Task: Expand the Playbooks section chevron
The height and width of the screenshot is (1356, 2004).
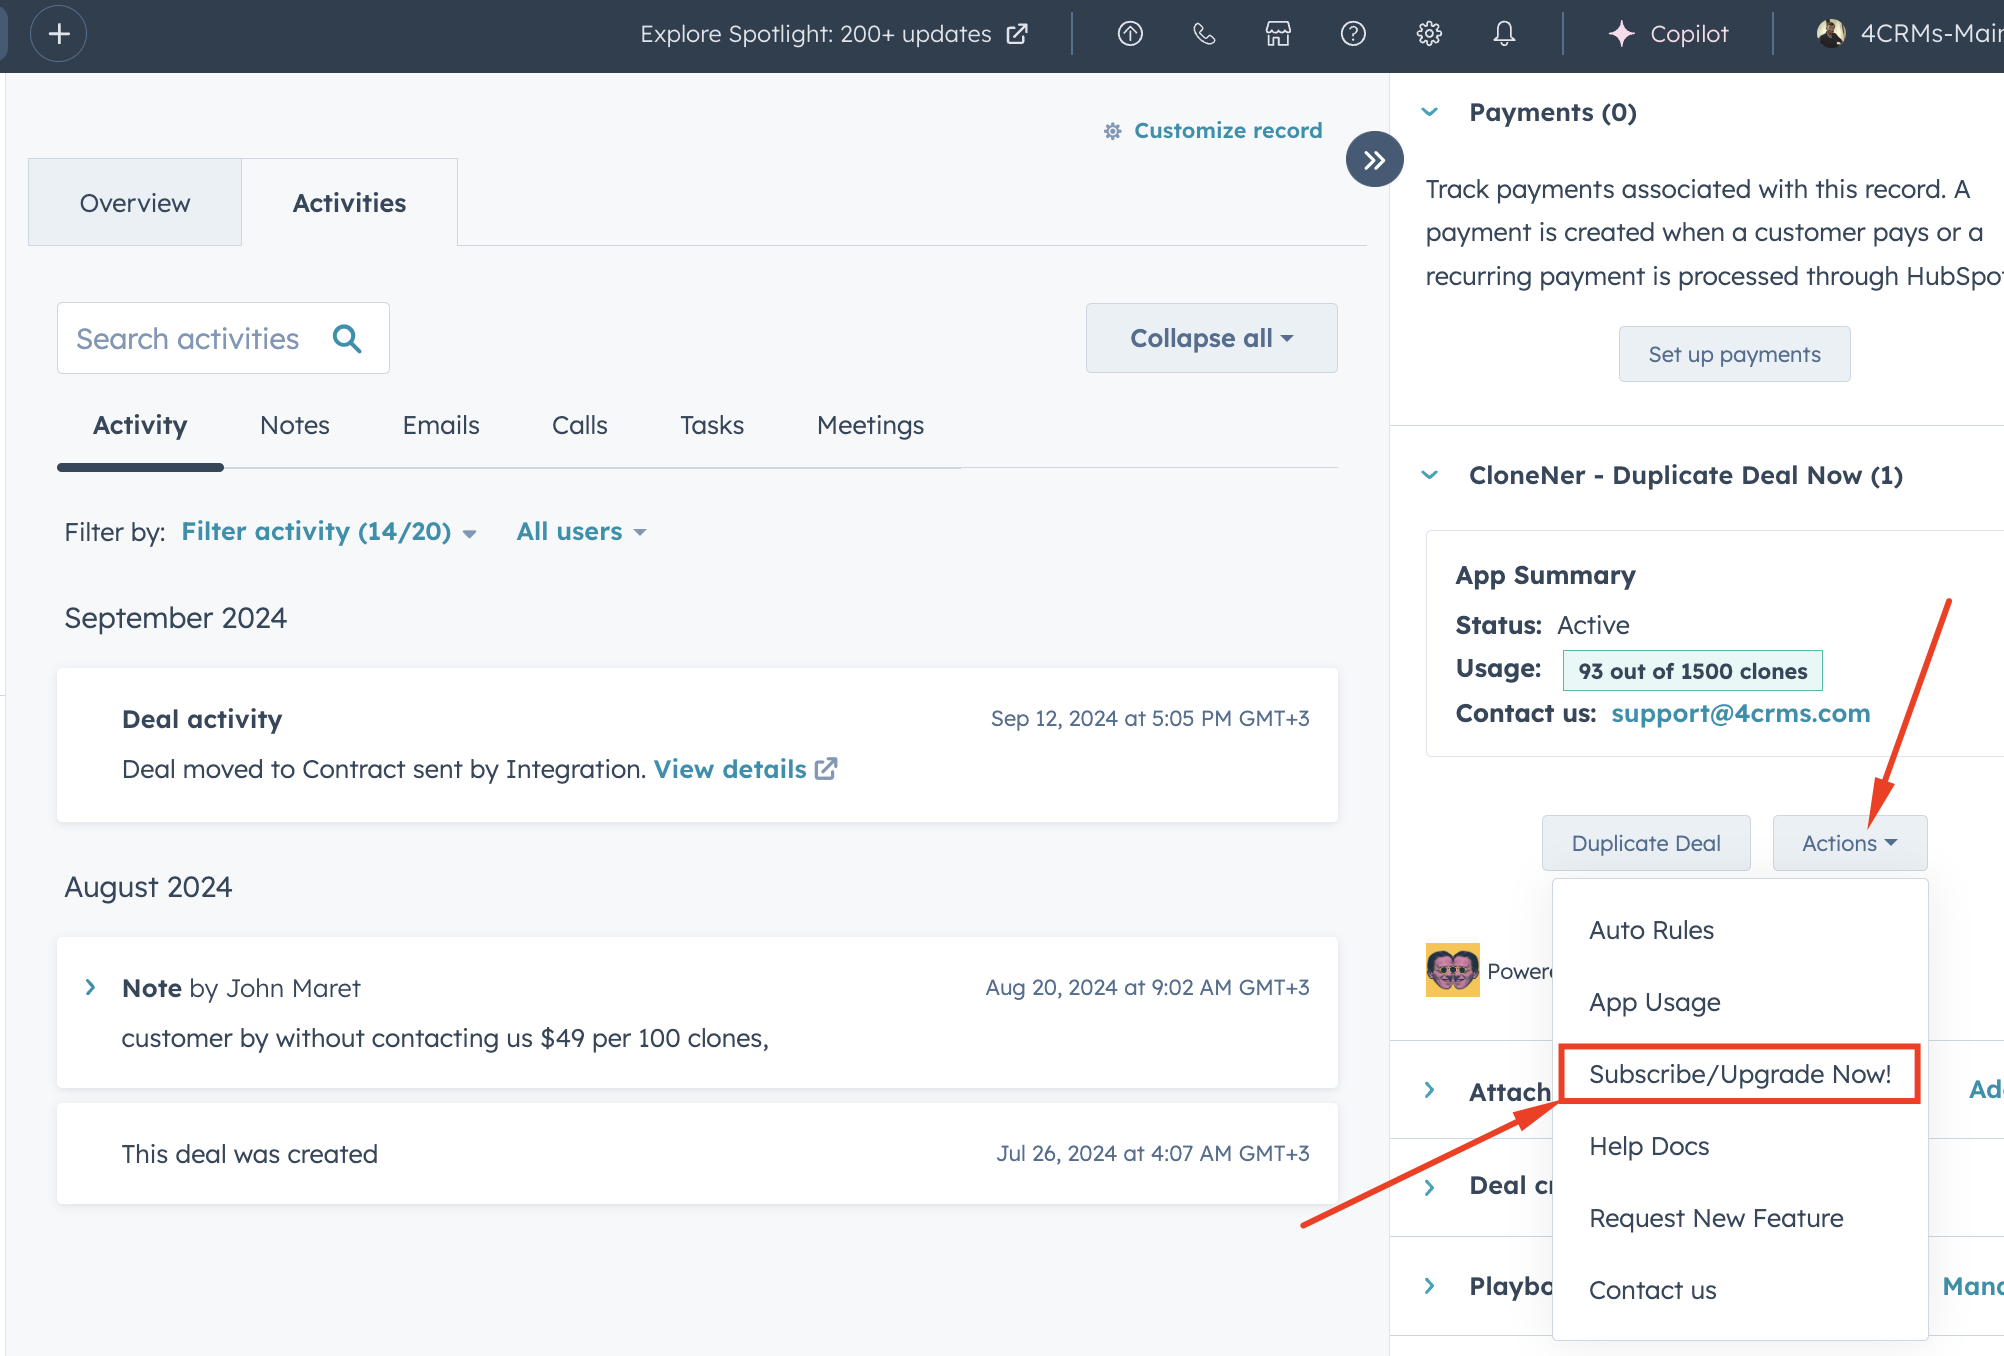Action: click(x=1430, y=1286)
